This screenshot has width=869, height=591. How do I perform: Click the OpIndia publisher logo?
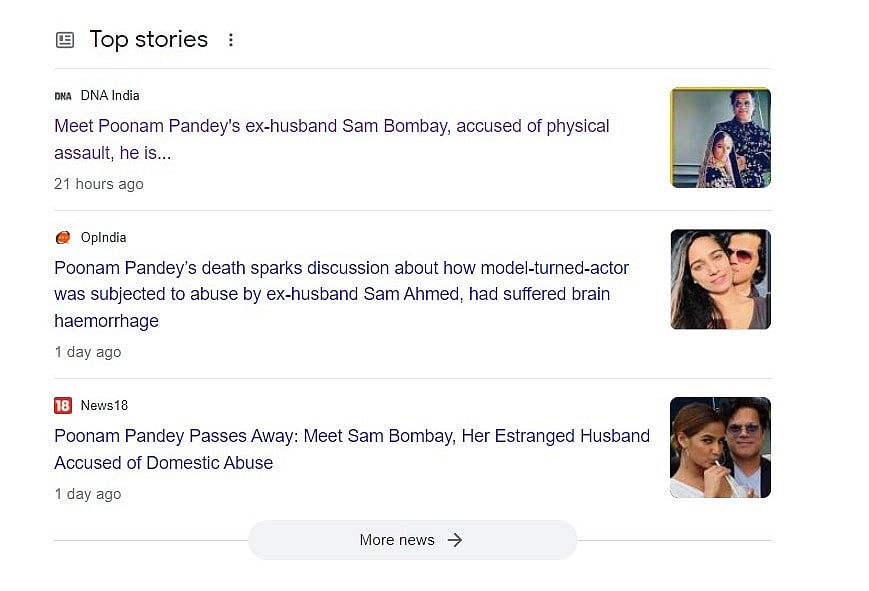63,238
